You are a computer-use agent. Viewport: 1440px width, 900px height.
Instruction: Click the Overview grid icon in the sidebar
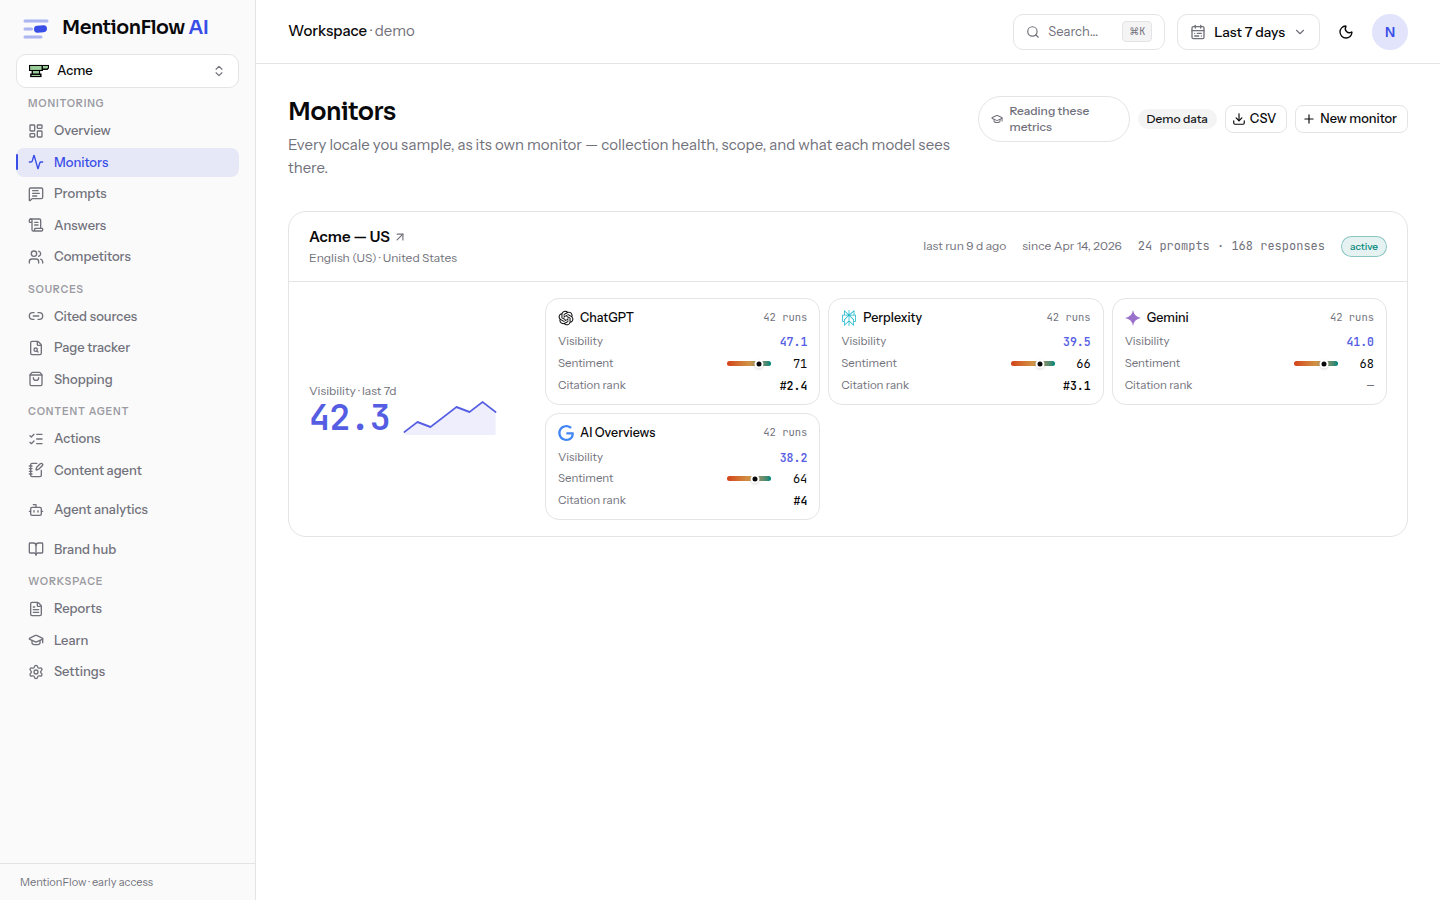click(x=36, y=131)
